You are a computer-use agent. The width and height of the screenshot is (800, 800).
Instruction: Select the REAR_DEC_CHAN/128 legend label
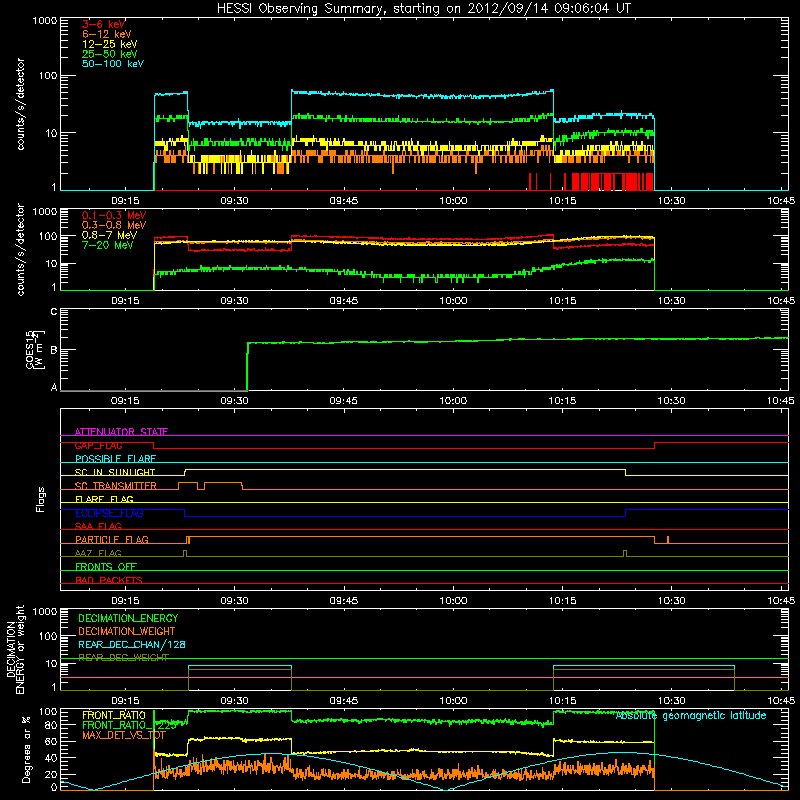[132, 645]
